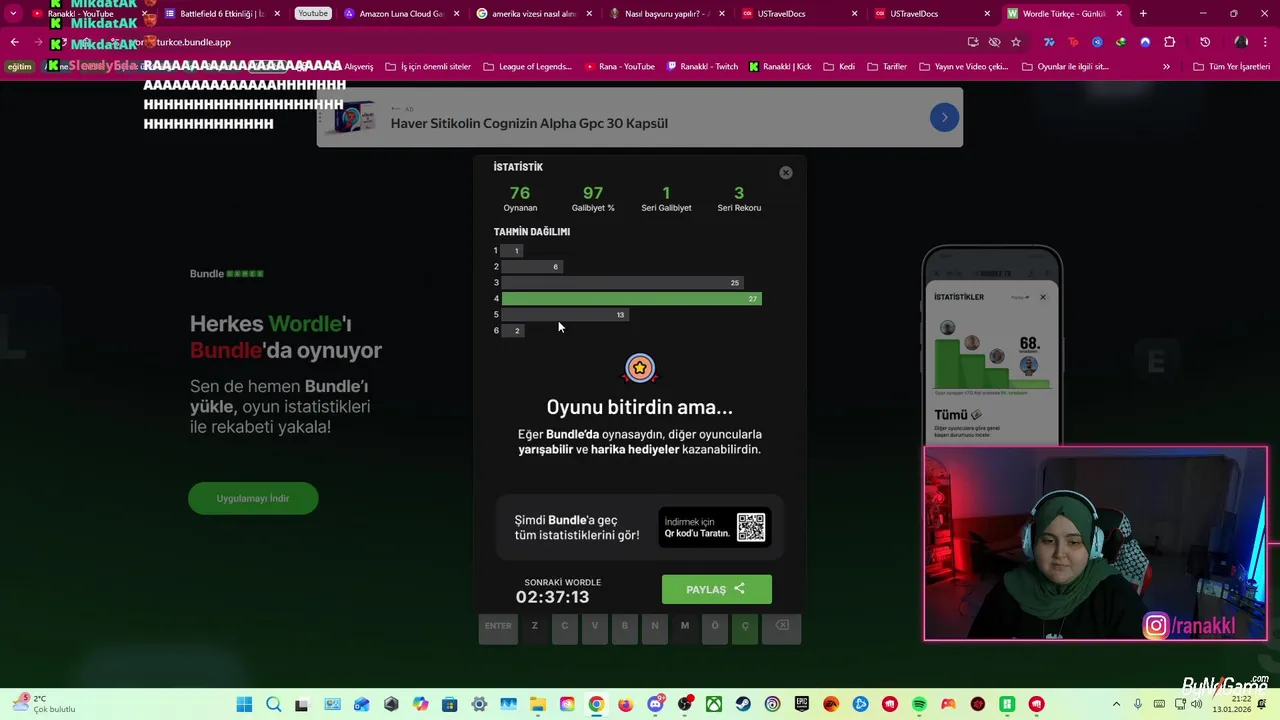Open a new browser tab with the plus button
This screenshot has width=1280, height=720.
point(1143,14)
